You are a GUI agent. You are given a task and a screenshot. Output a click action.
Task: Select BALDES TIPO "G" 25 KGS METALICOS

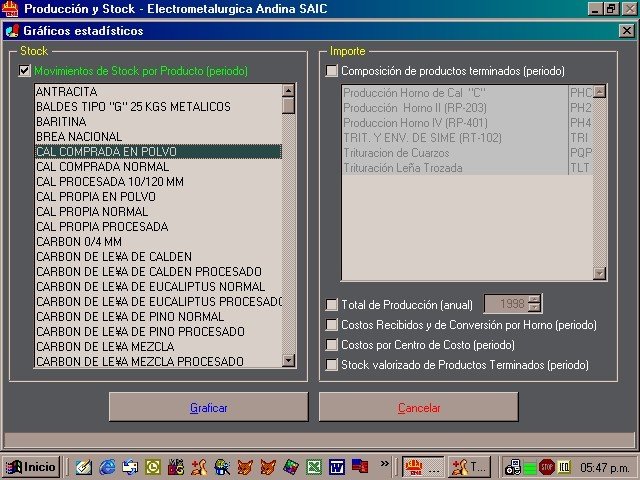(158, 107)
